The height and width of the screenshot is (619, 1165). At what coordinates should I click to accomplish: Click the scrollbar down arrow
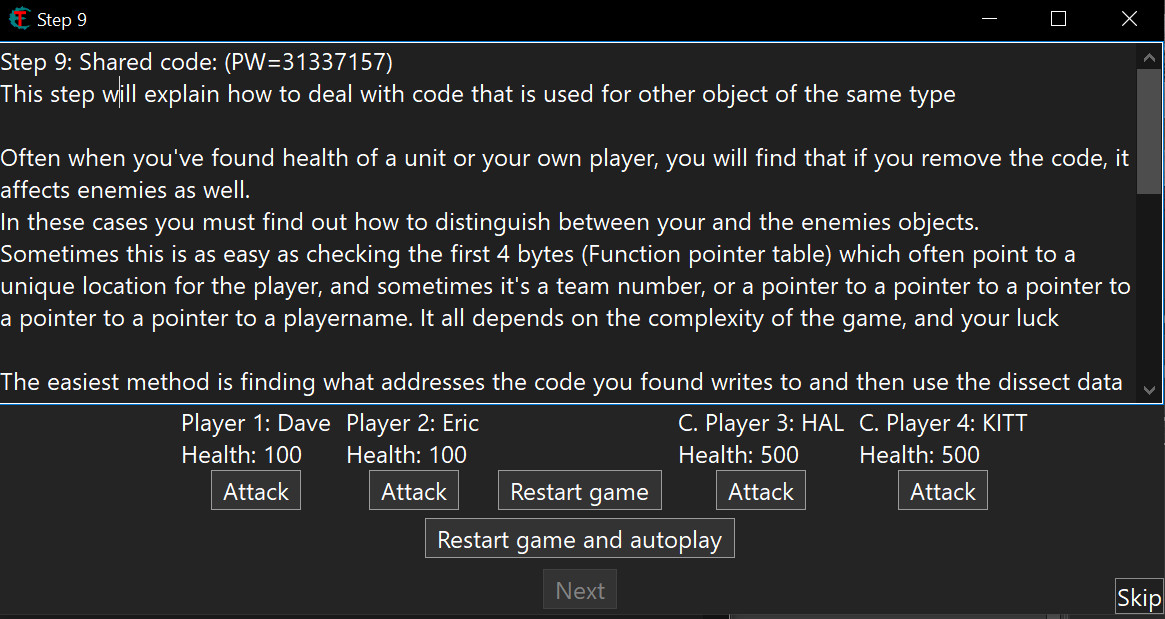[x=1150, y=389]
